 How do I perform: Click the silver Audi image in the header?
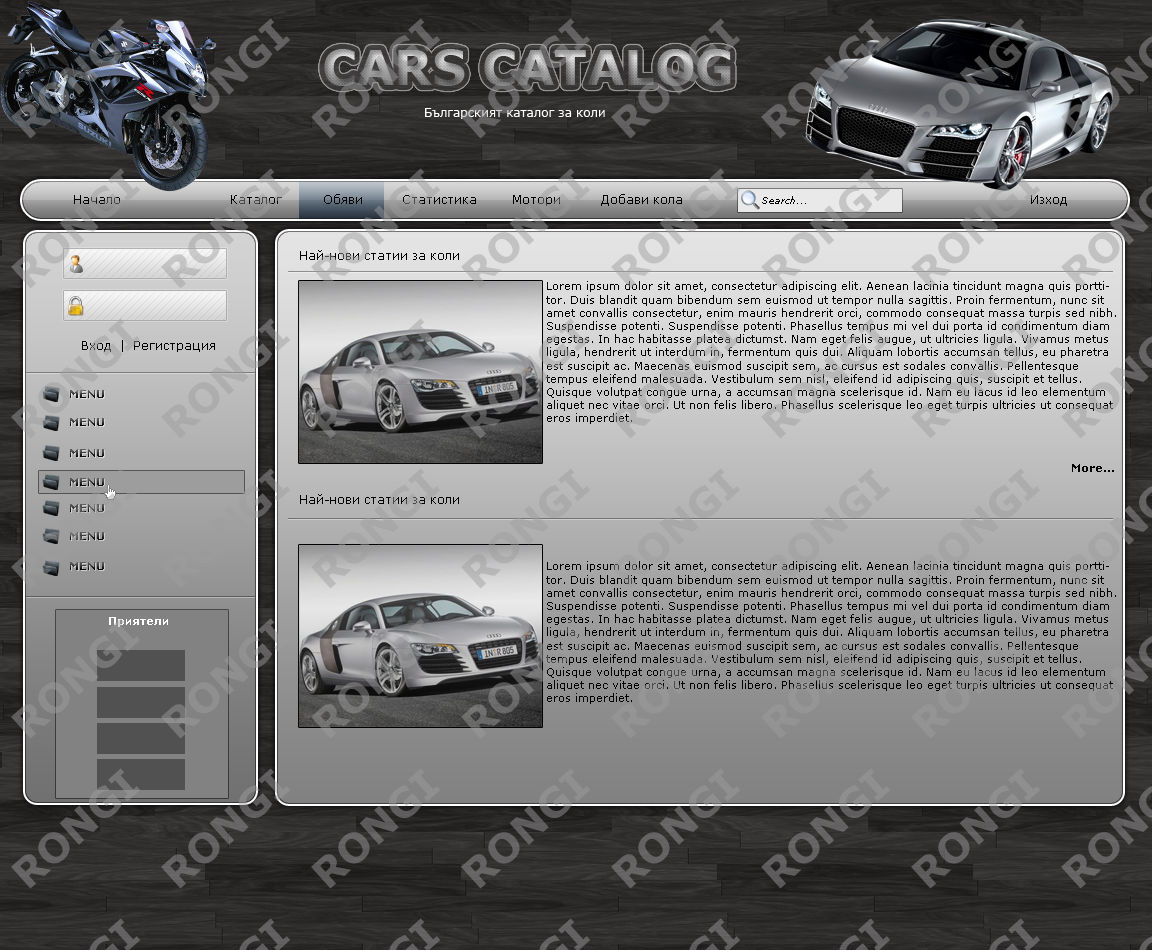point(958,103)
